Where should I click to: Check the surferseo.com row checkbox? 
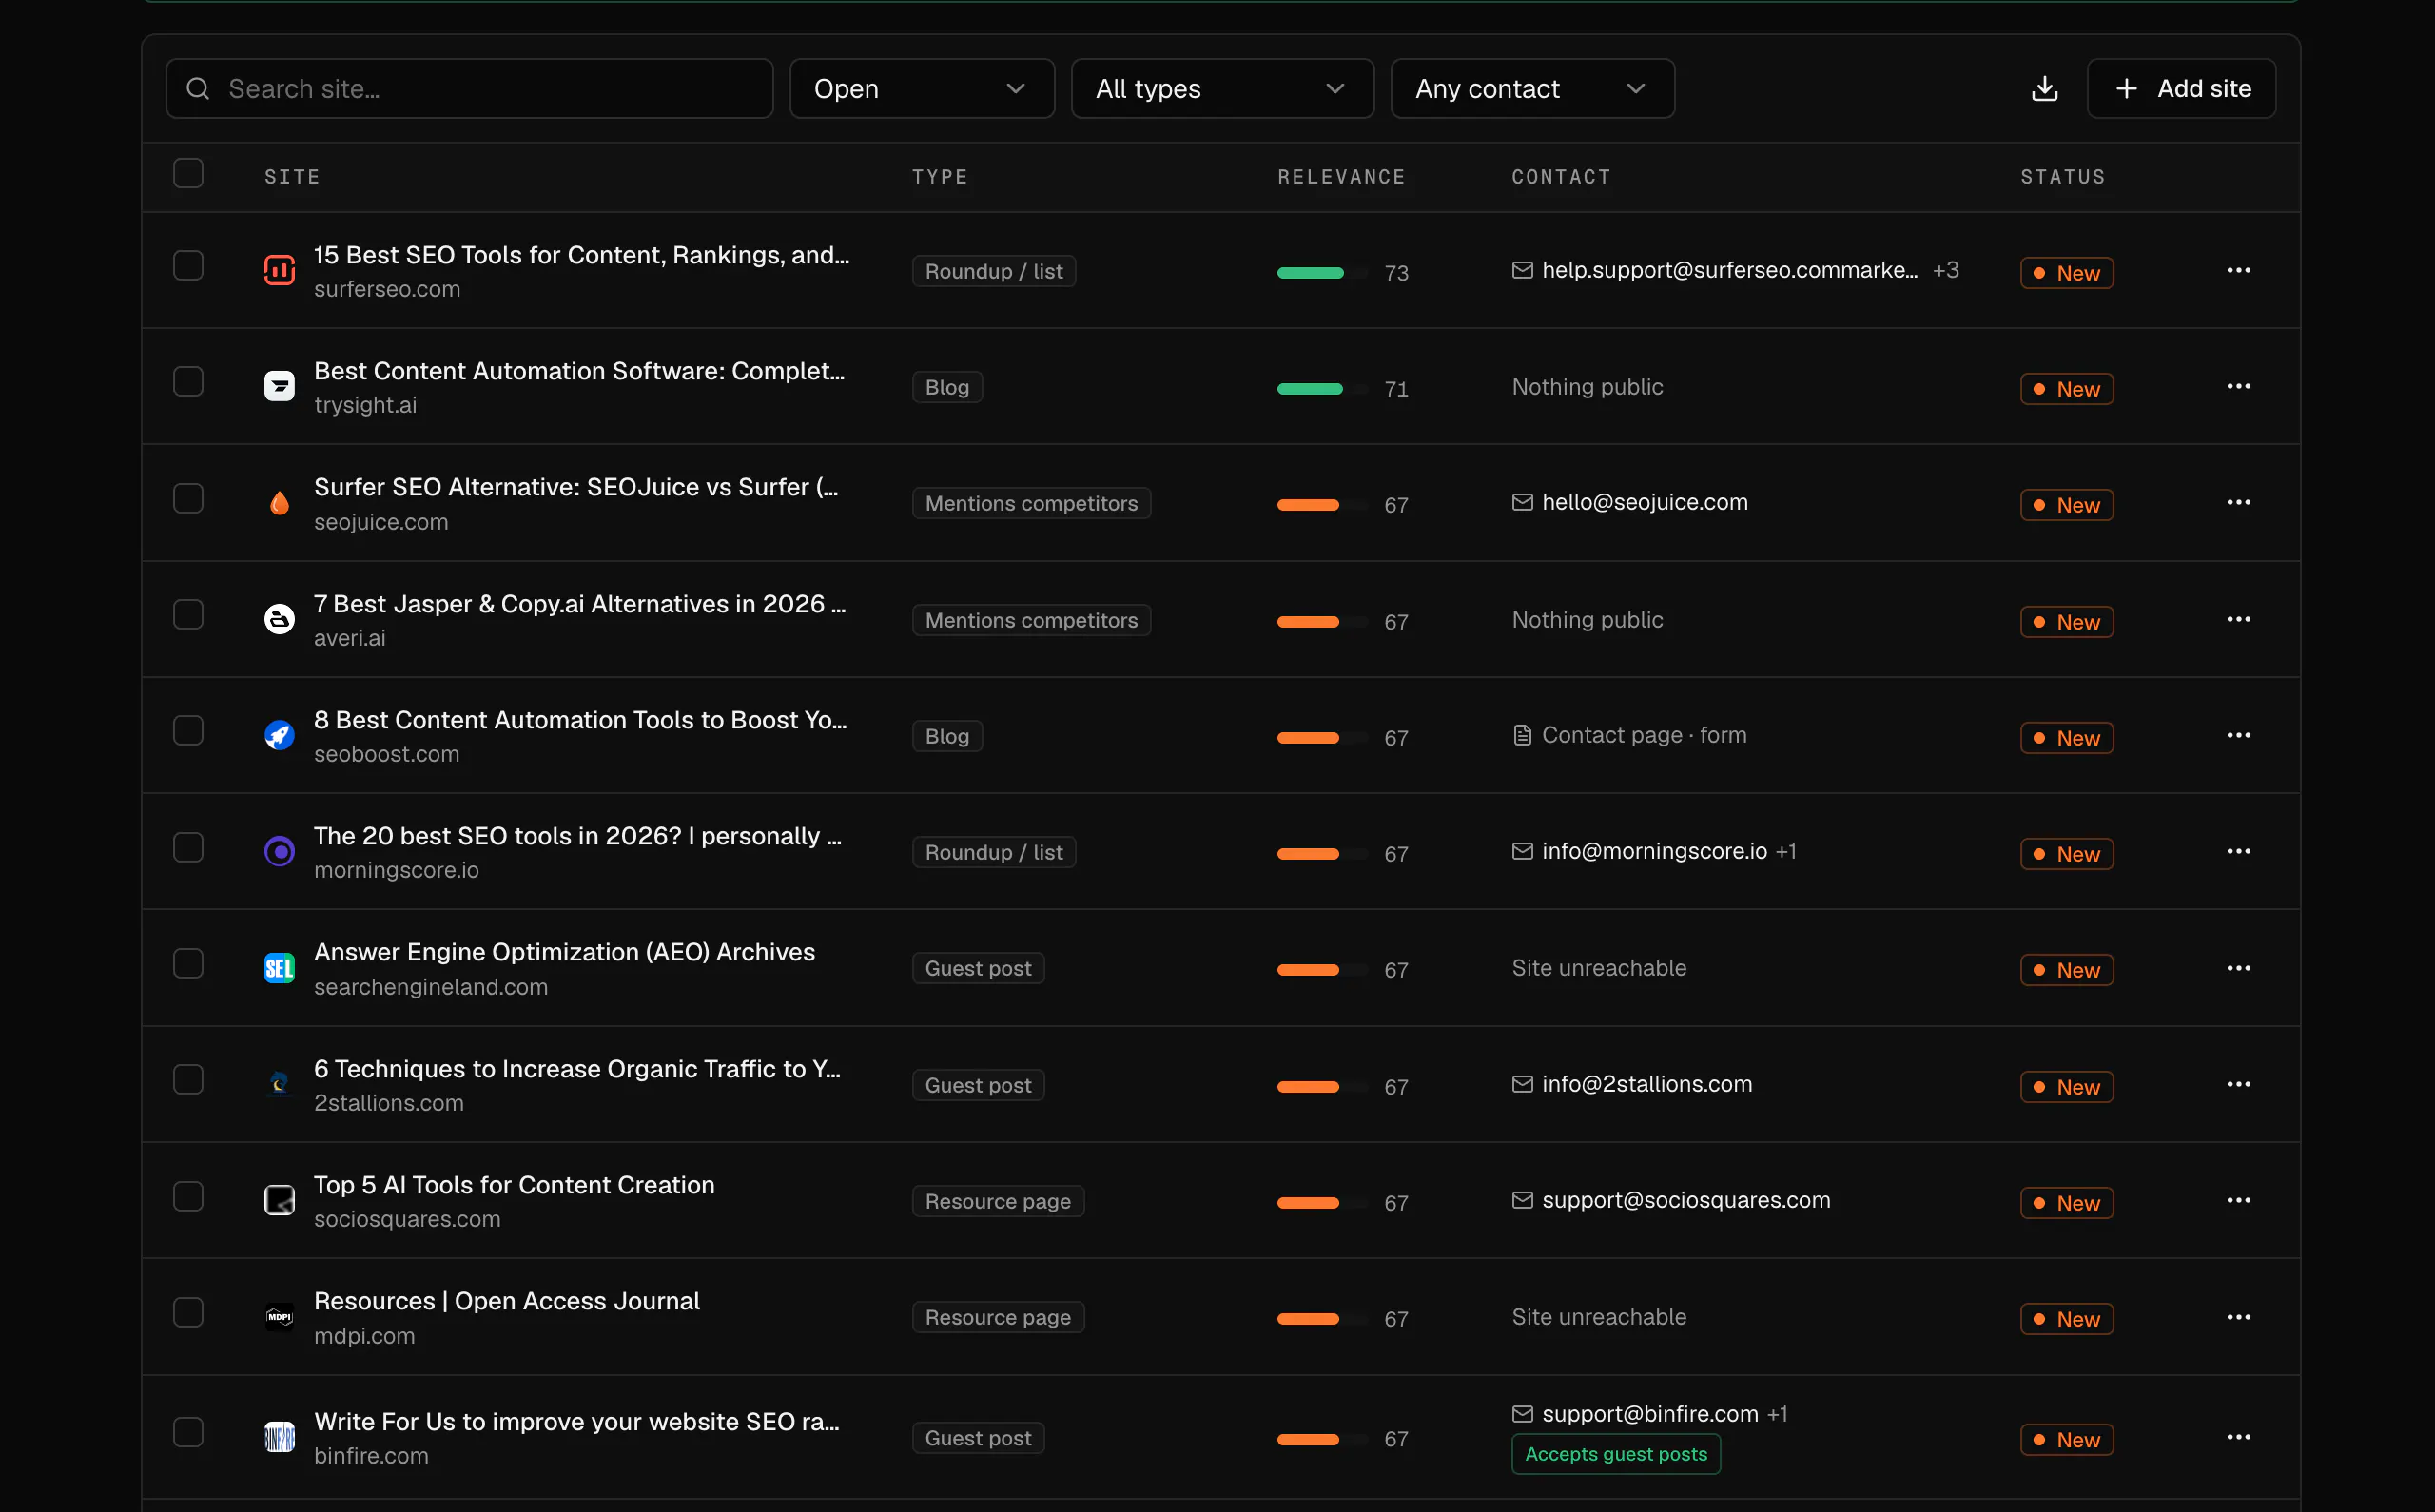point(188,265)
